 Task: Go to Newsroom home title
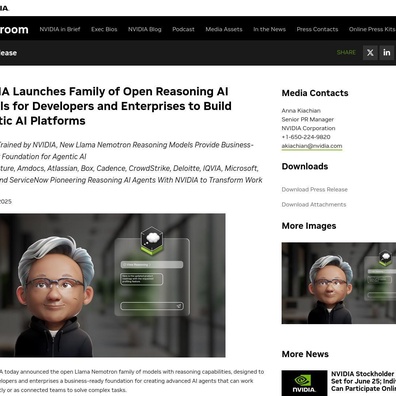14,29
